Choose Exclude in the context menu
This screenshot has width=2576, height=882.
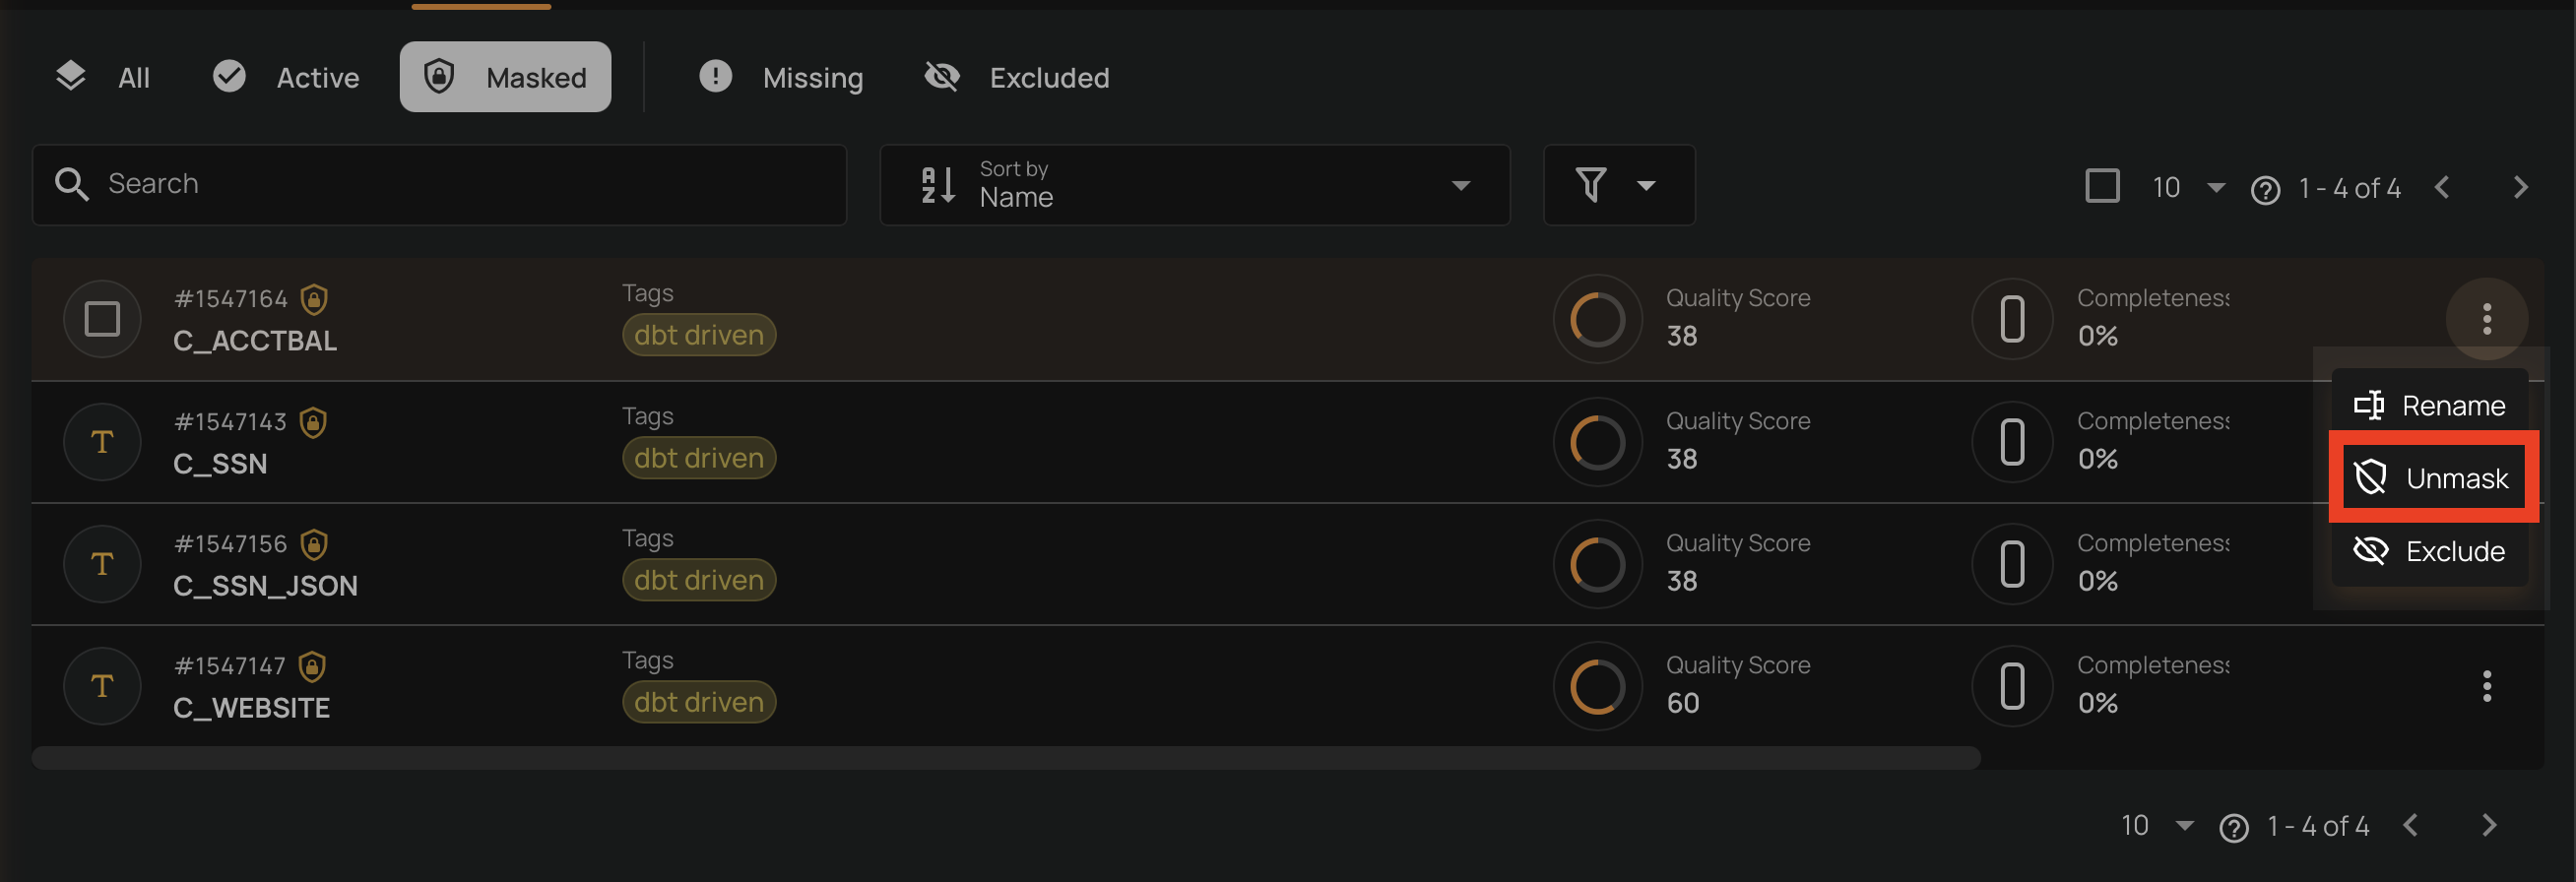pyautogui.click(x=2430, y=551)
